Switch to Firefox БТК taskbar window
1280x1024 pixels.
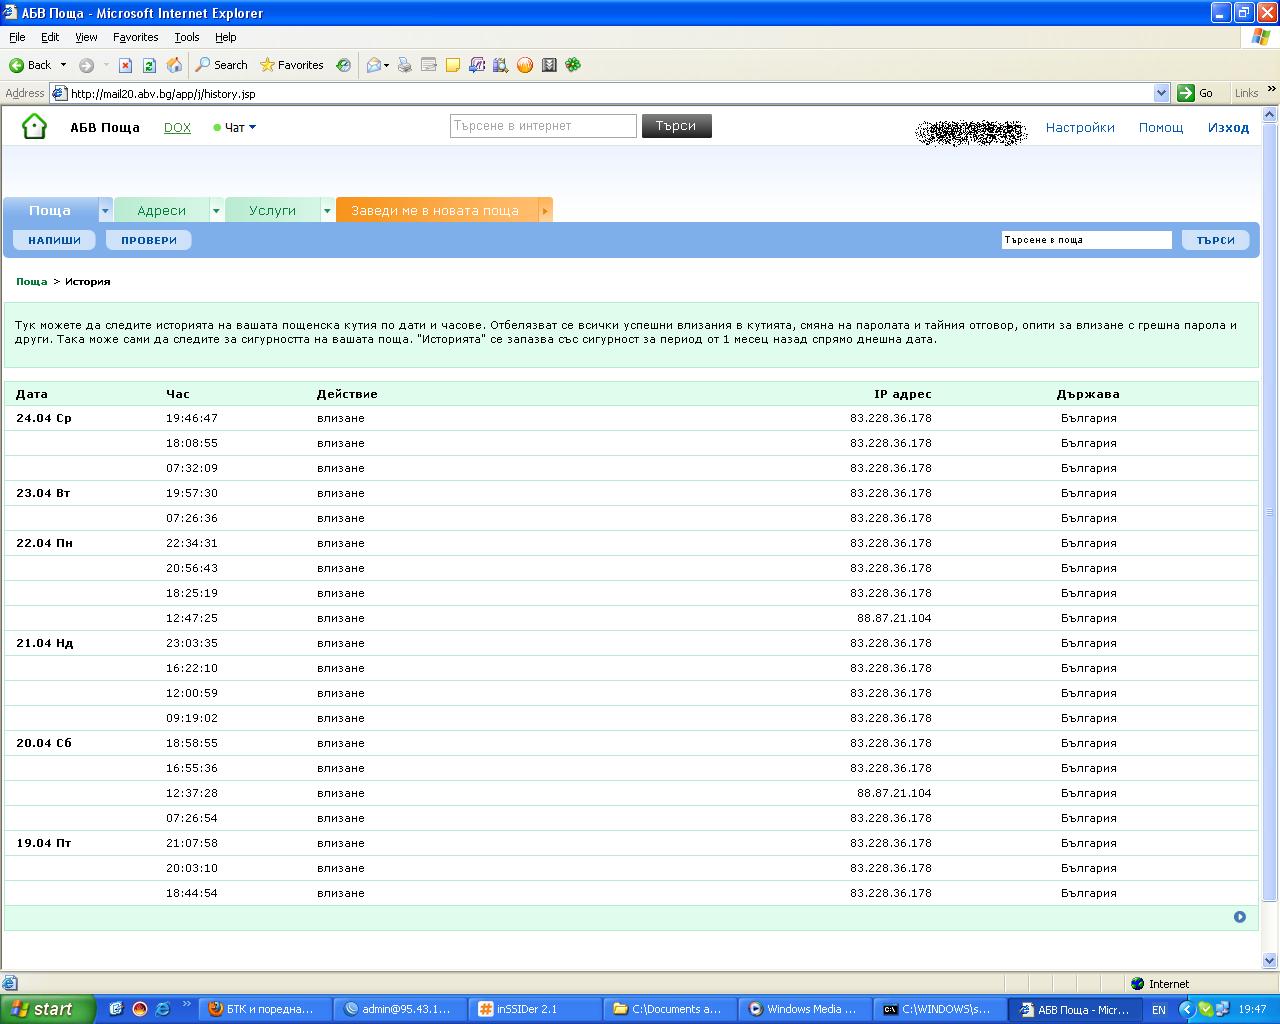click(264, 1009)
